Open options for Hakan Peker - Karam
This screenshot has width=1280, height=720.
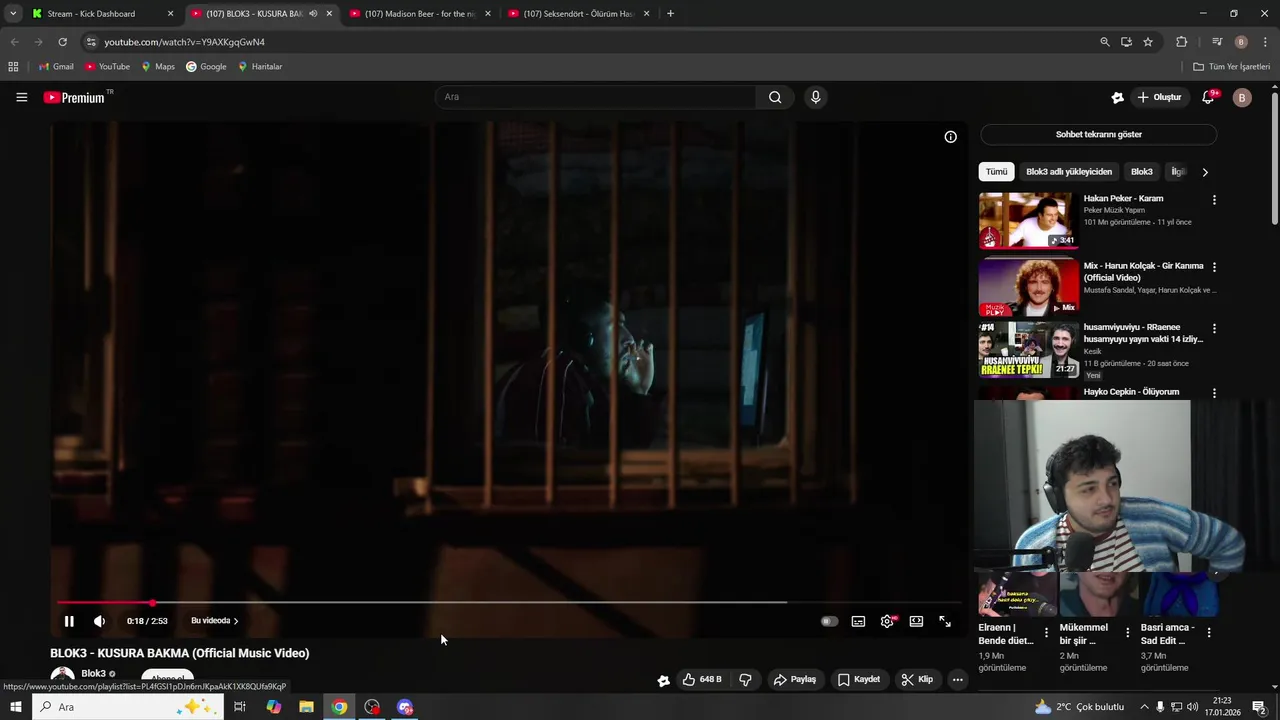[x=1214, y=200]
